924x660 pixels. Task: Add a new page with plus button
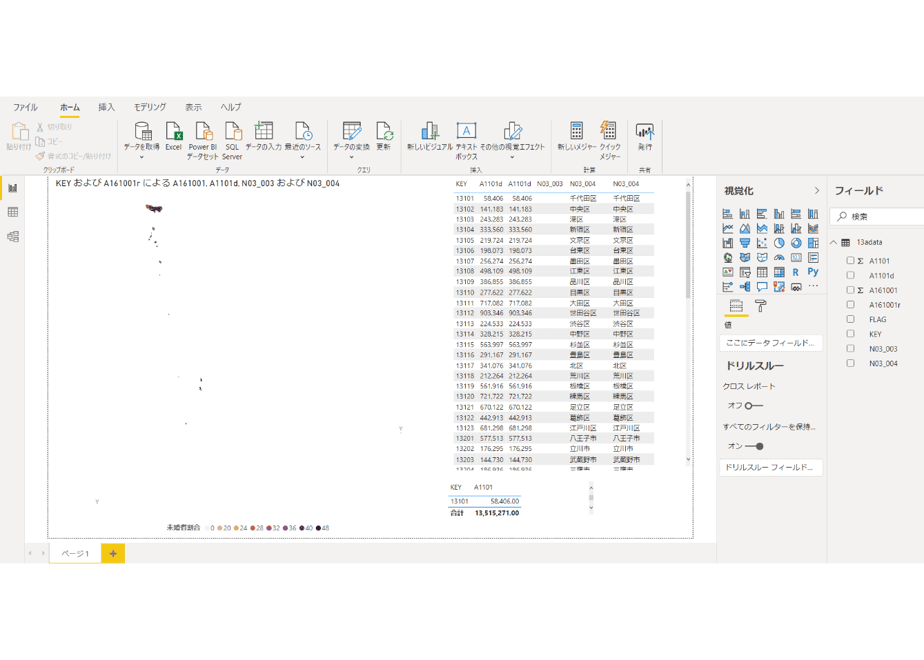coord(113,553)
